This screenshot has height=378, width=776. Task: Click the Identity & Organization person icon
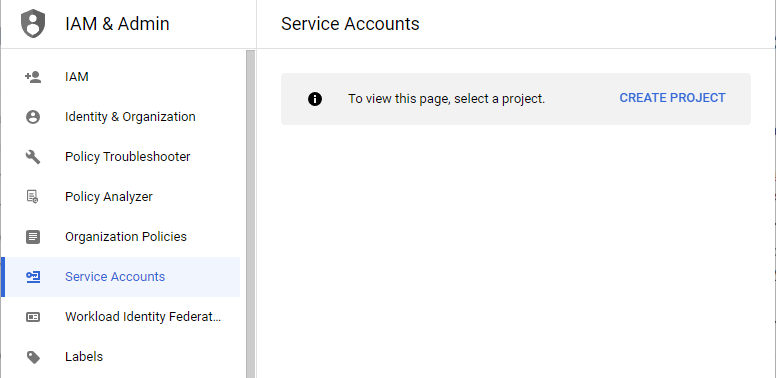(x=33, y=117)
